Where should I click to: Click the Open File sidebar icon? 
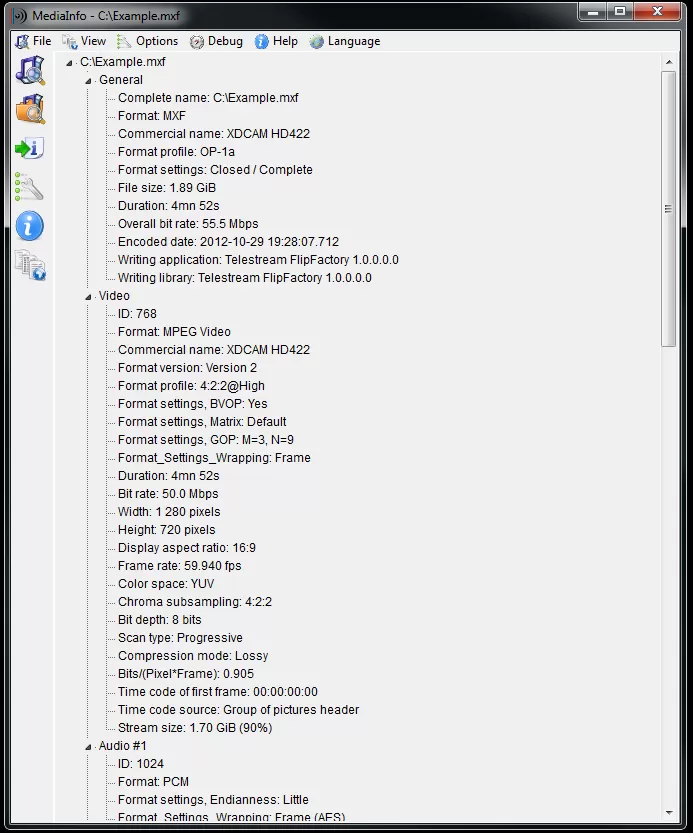pyautogui.click(x=30, y=71)
